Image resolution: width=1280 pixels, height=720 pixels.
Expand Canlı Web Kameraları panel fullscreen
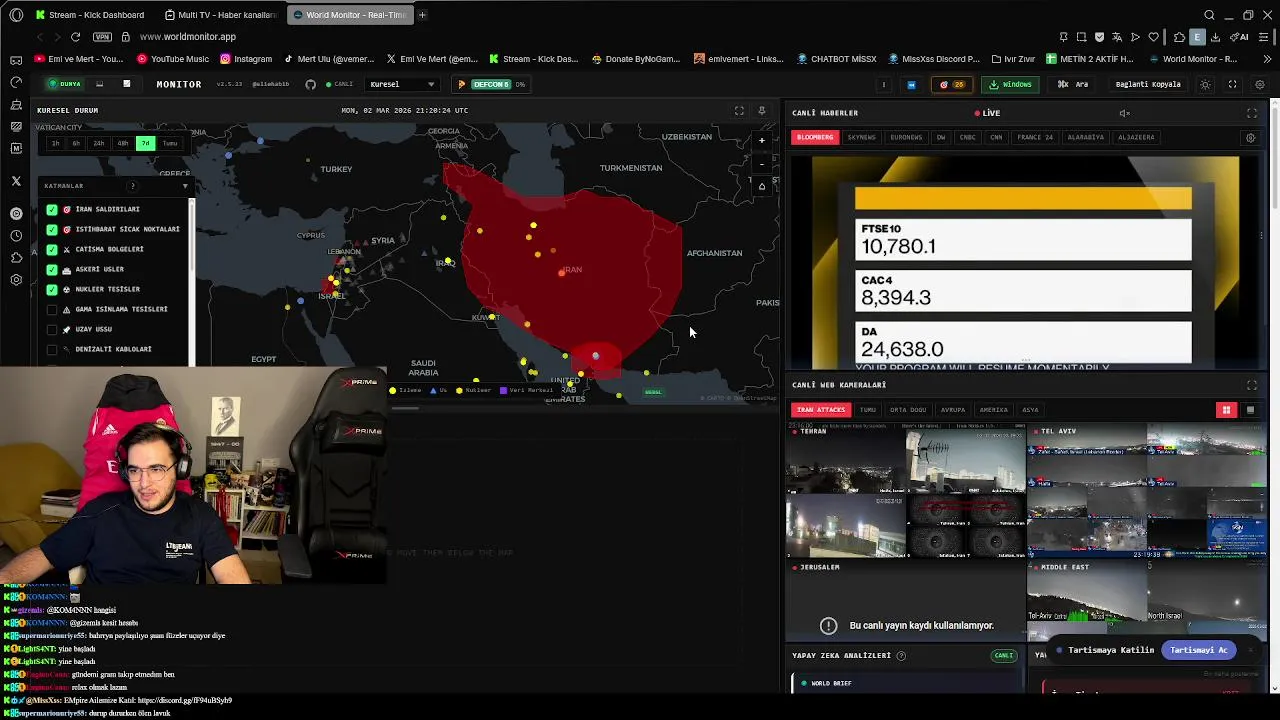click(1252, 385)
